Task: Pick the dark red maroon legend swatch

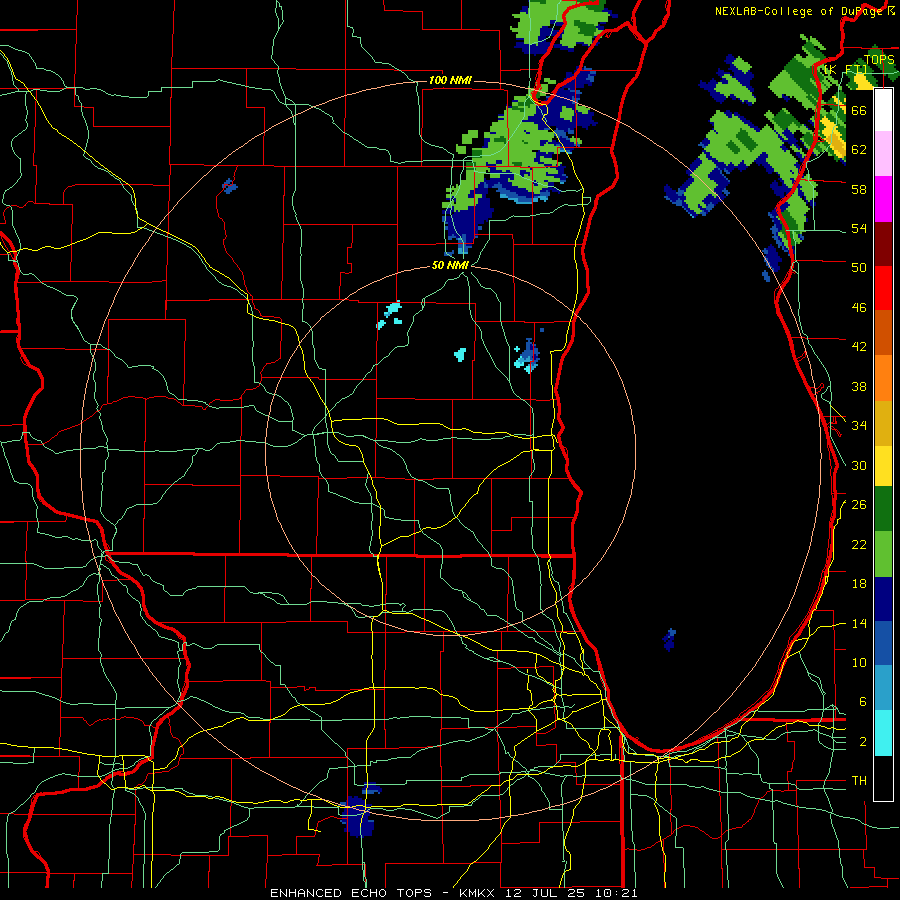Action: pyautogui.click(x=883, y=244)
